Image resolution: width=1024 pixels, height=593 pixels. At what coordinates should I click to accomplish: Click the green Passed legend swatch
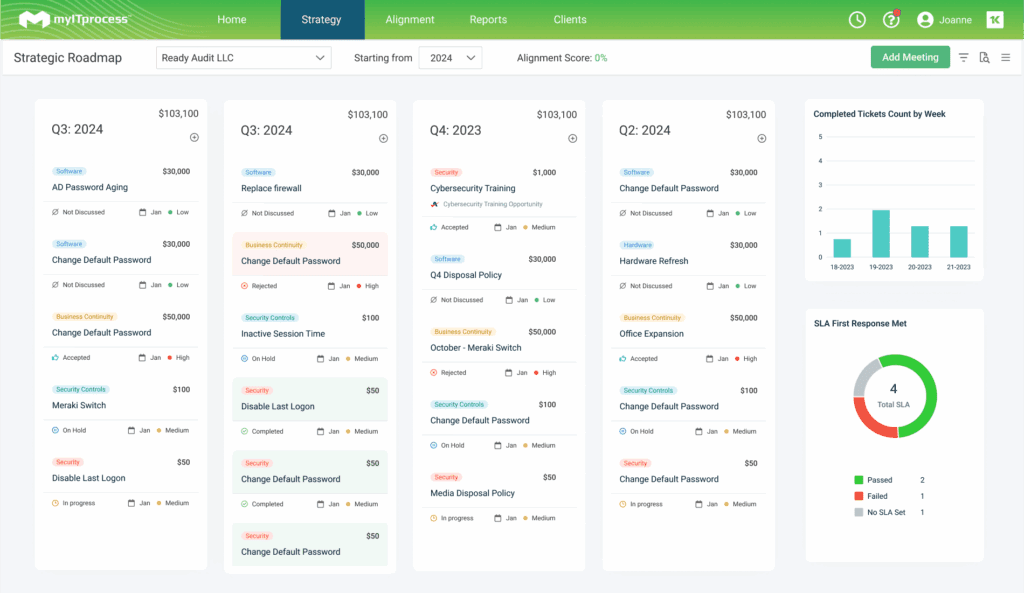(x=858, y=481)
